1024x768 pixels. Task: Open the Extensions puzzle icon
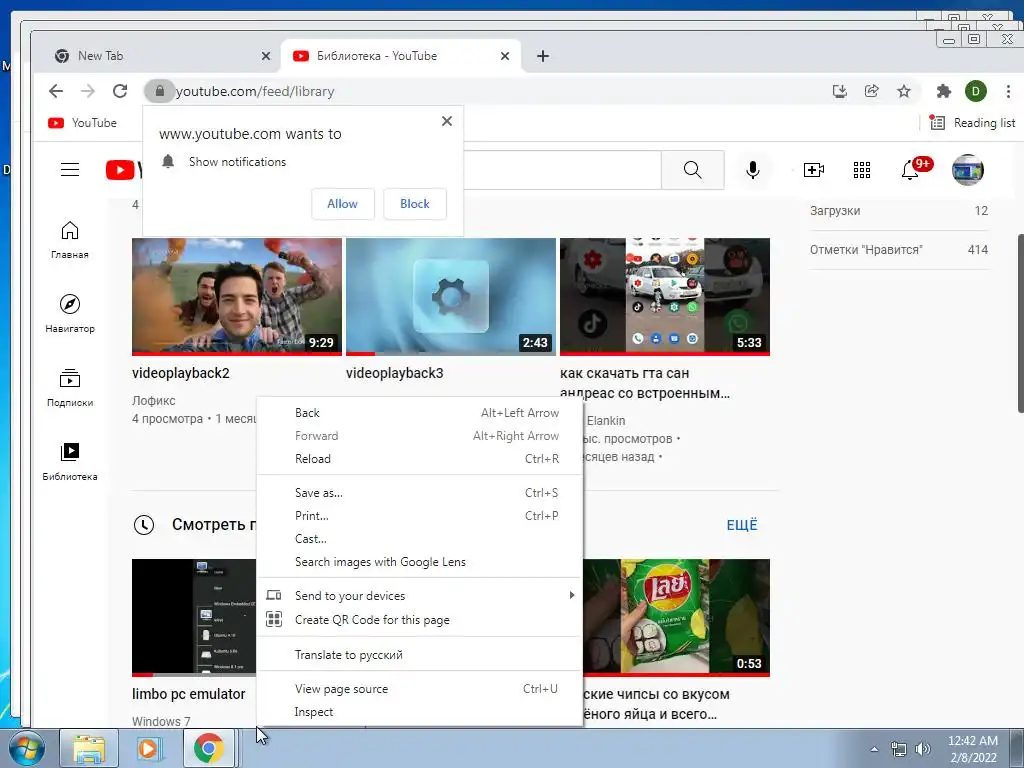[944, 91]
